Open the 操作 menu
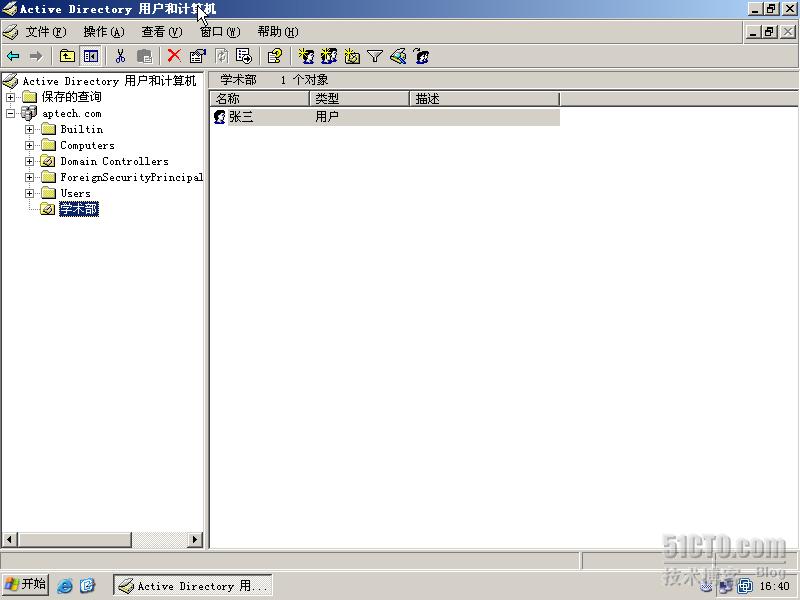Viewport: 800px width, 600px height. (x=104, y=32)
